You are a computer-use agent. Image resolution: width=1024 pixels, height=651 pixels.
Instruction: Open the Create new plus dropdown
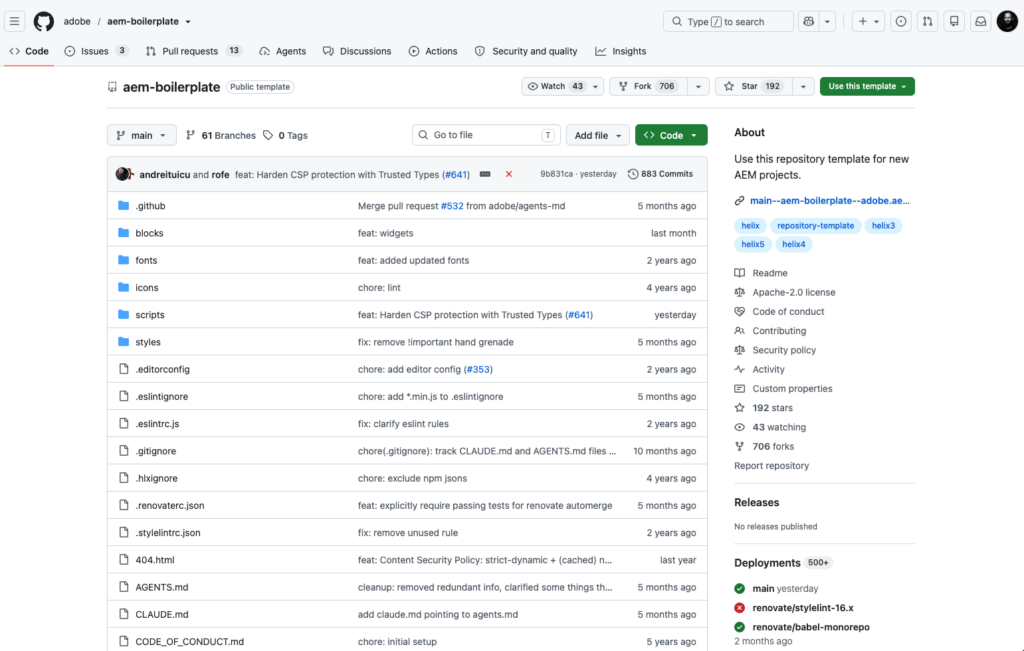point(869,22)
